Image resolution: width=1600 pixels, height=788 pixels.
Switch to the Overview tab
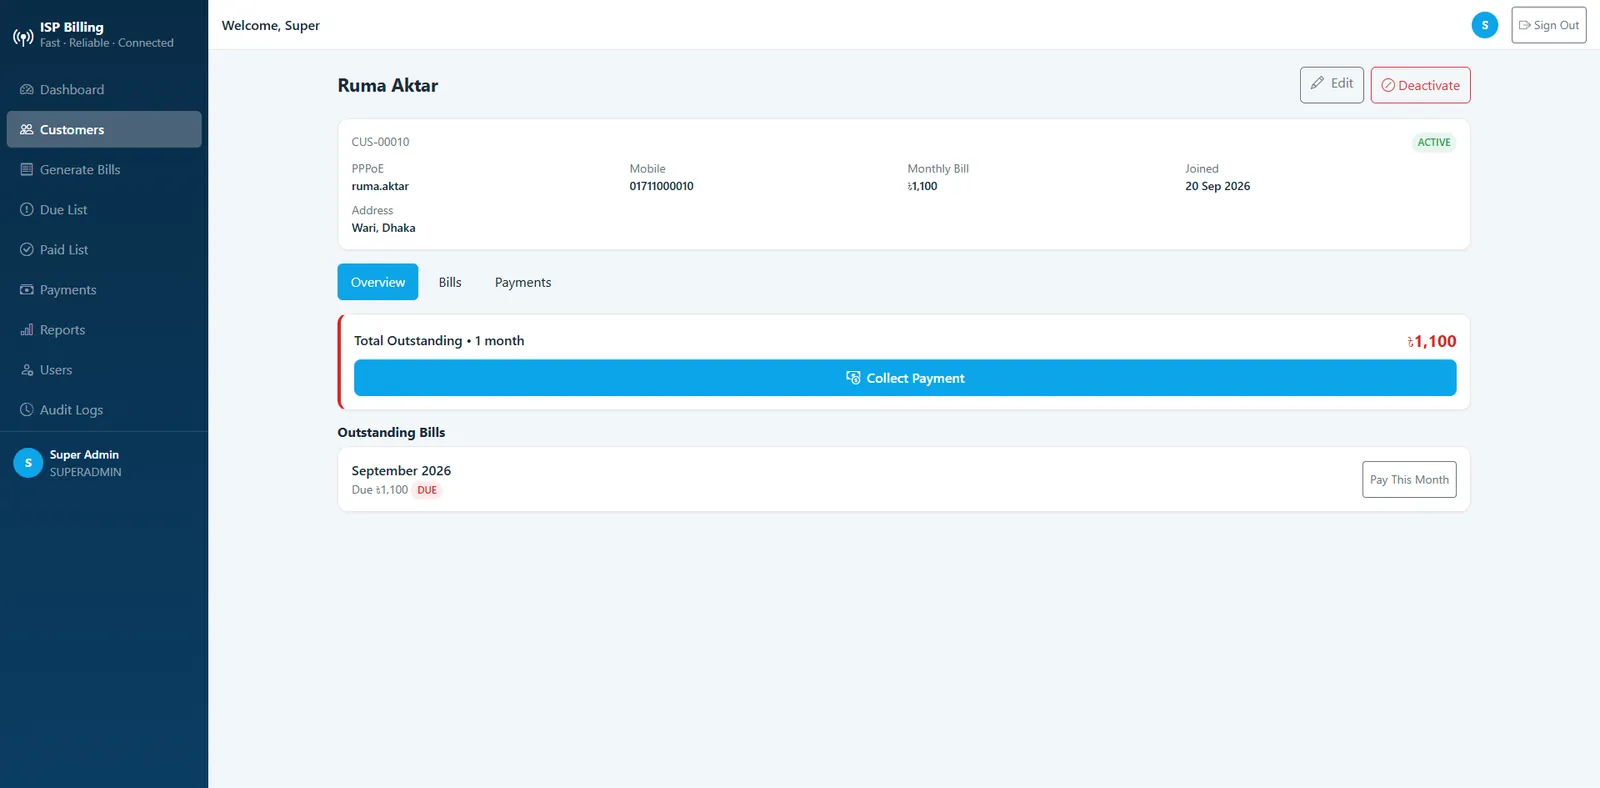click(378, 282)
